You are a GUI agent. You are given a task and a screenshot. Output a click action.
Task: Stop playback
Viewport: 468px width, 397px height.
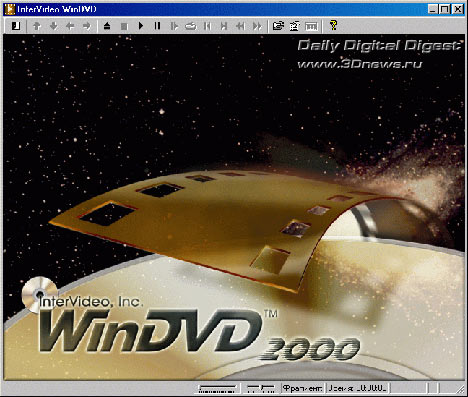tap(124, 26)
